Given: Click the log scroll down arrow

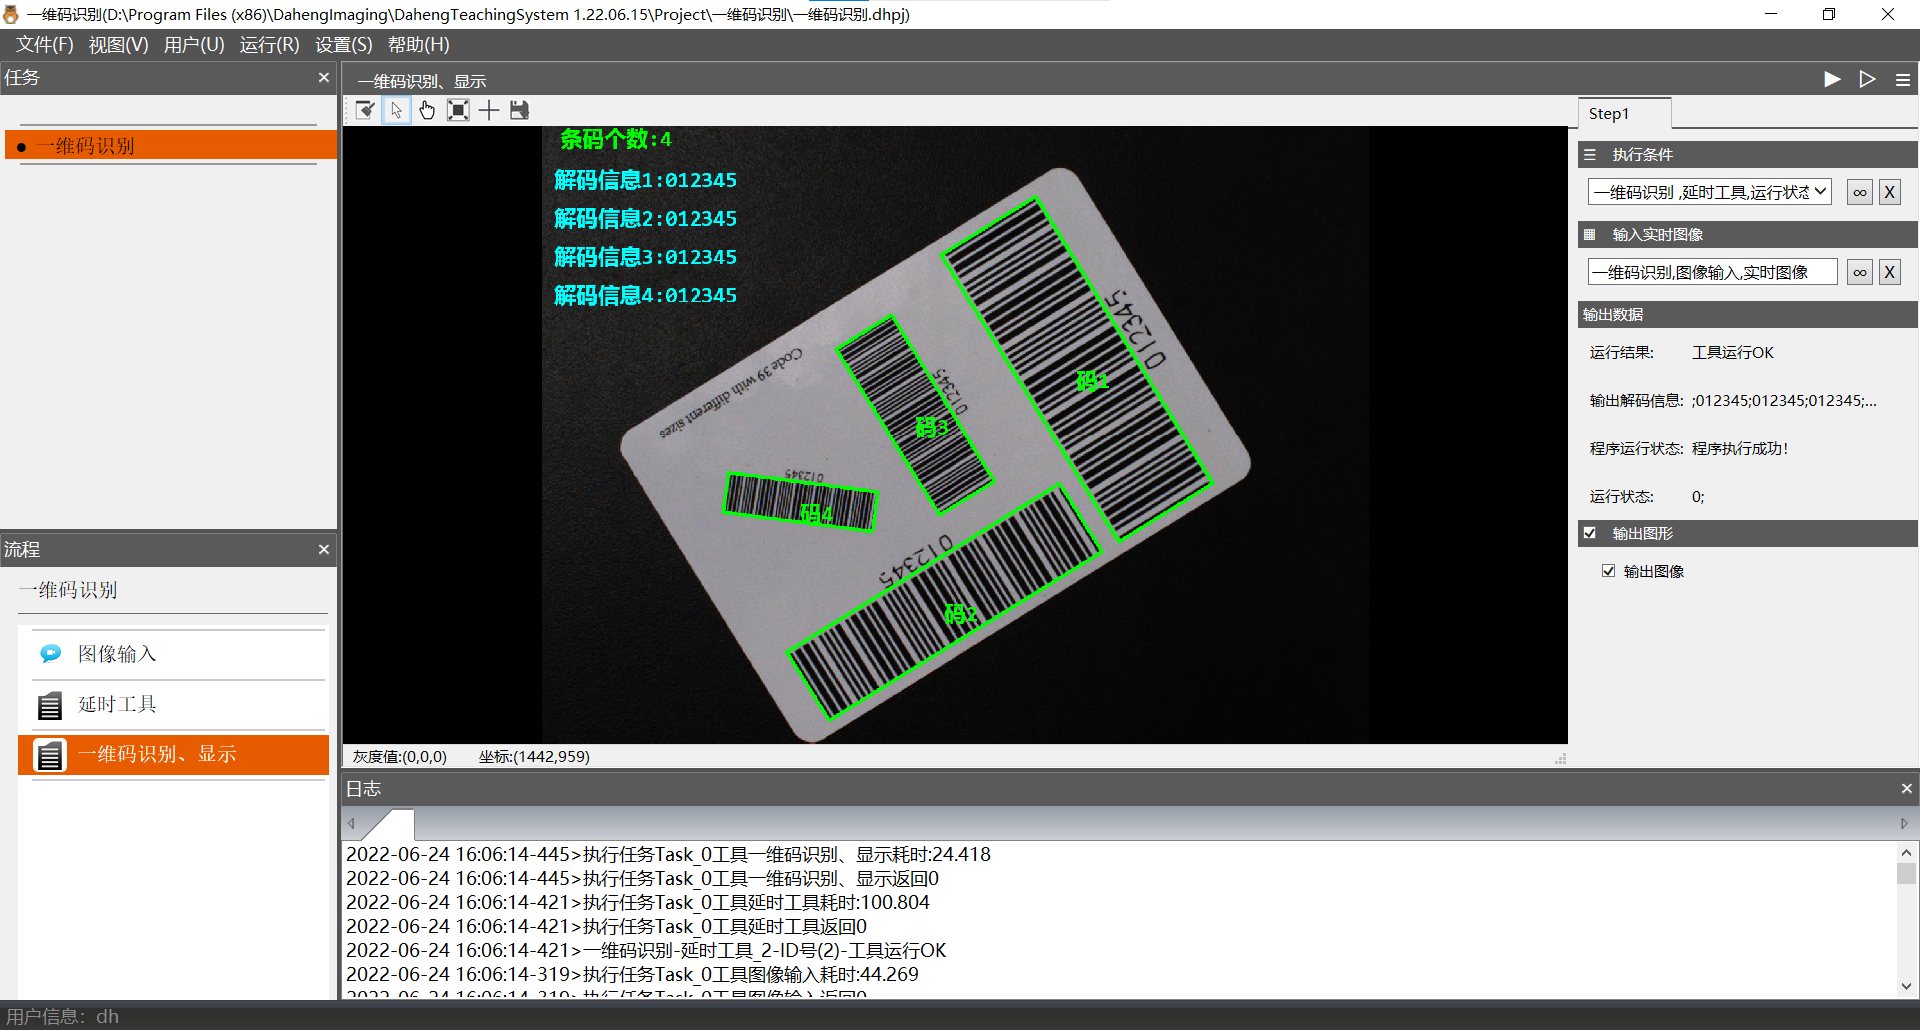Looking at the screenshot, I should 1906,986.
